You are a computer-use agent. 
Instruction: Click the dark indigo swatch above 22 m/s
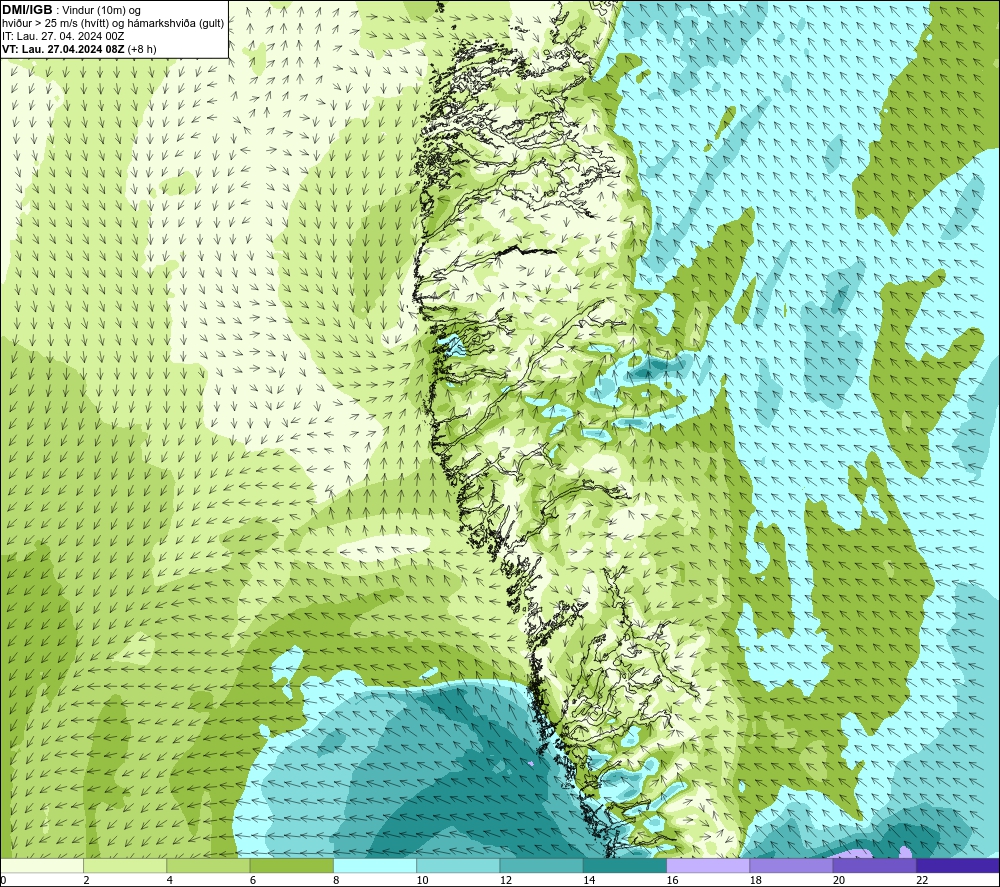click(958, 865)
